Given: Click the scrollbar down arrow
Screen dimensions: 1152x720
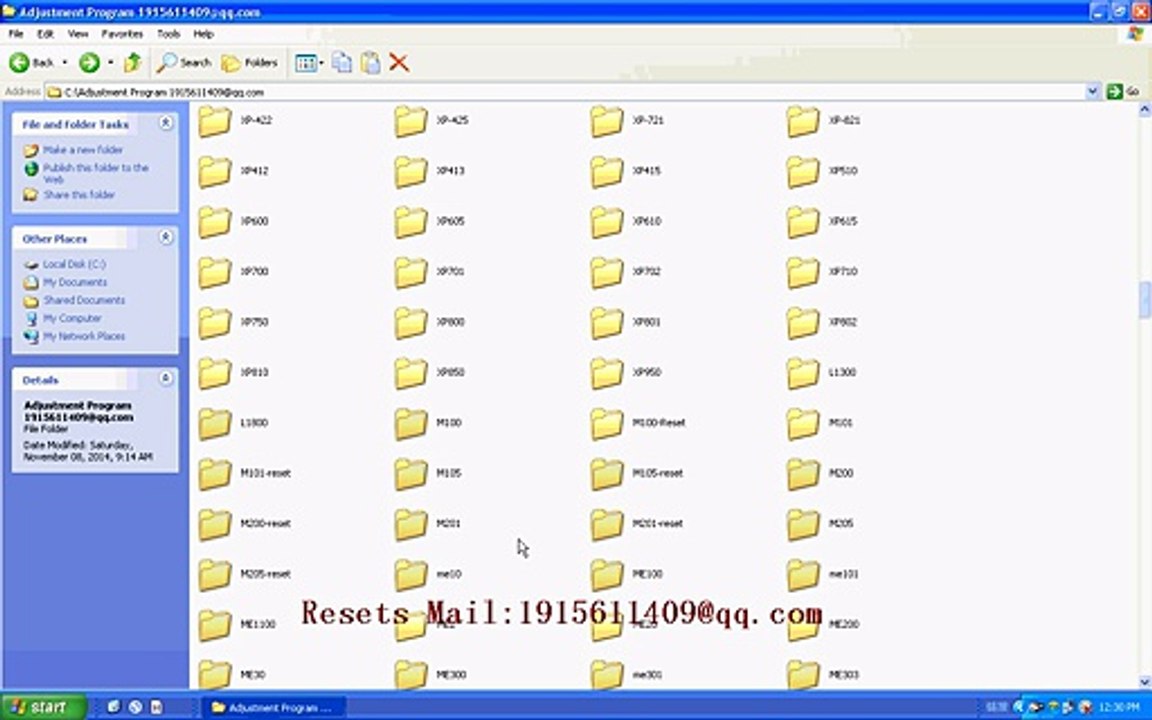Looking at the screenshot, I should [1145, 682].
